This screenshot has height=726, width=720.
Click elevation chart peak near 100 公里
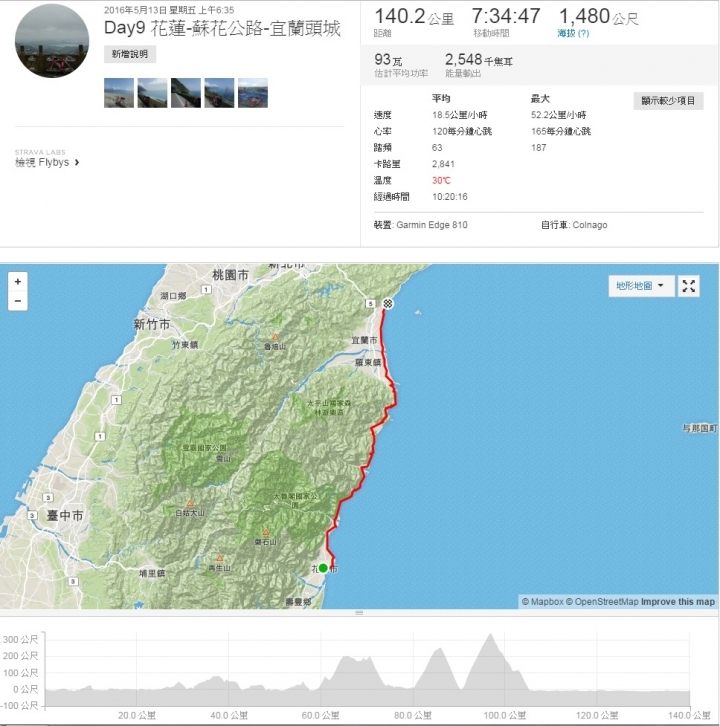(x=490, y=635)
